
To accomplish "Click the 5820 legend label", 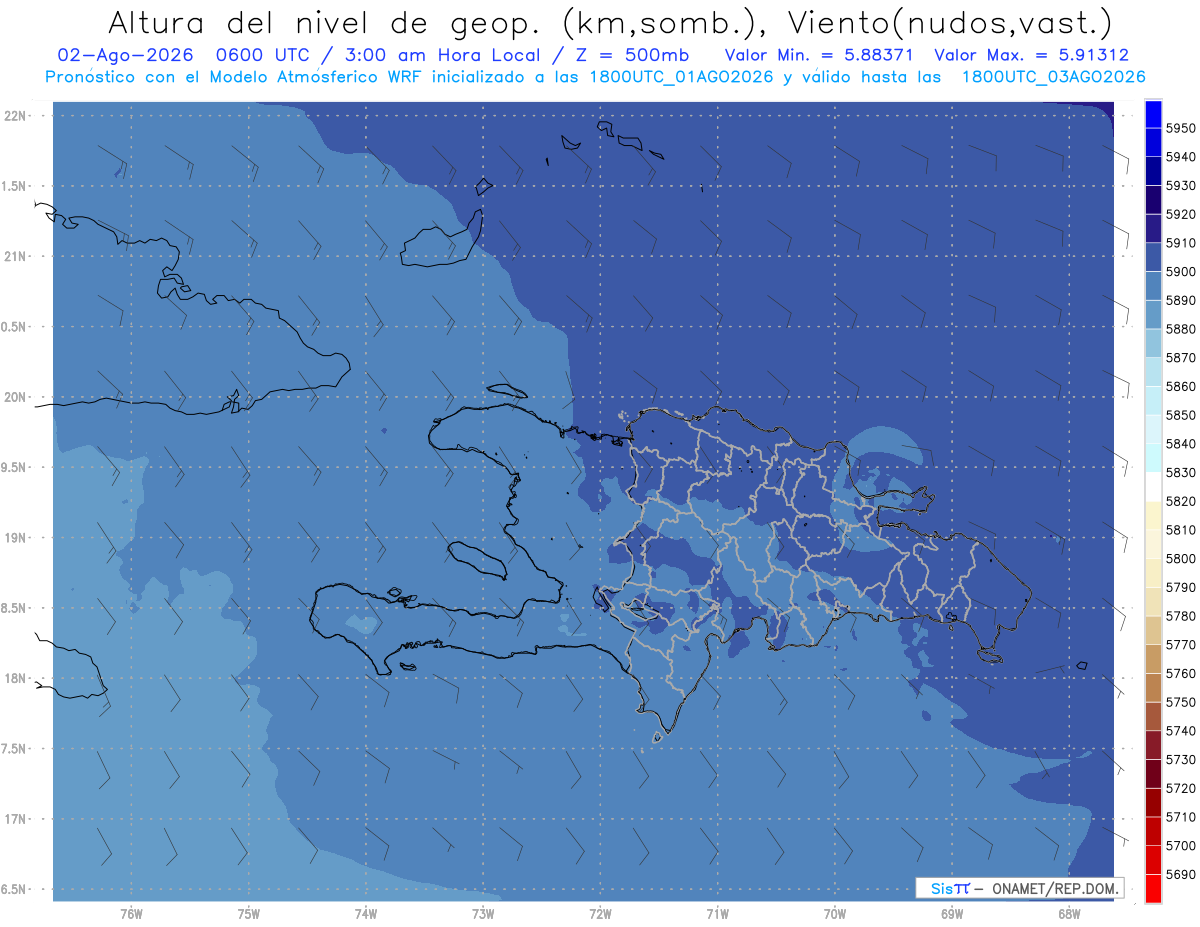I will pyautogui.click(x=1181, y=501).
